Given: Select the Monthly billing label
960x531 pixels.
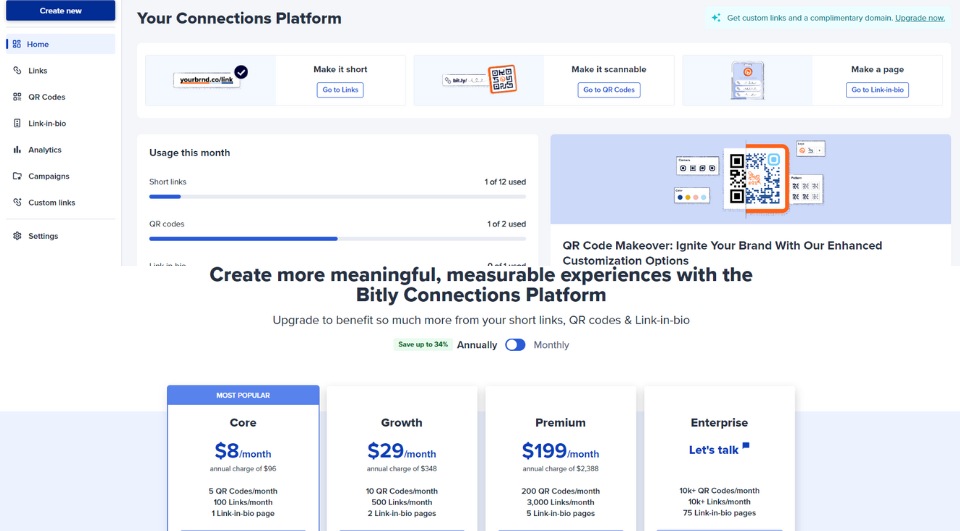Looking at the screenshot, I should tap(551, 345).
